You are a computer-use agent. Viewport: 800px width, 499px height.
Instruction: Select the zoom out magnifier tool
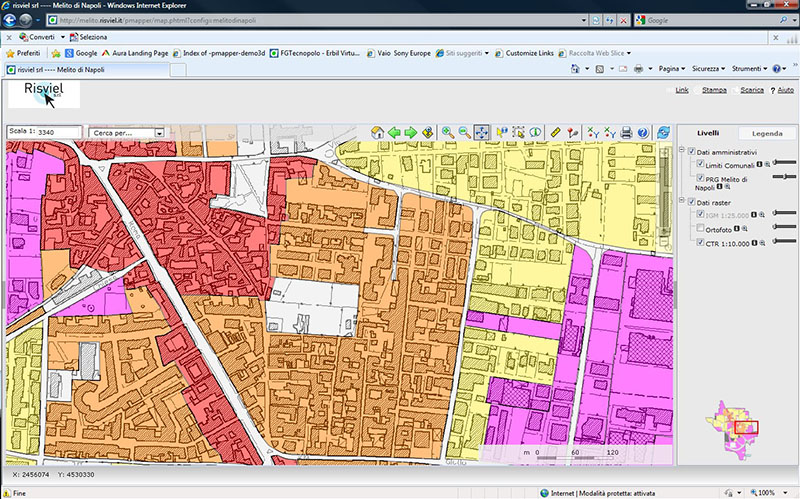click(464, 132)
